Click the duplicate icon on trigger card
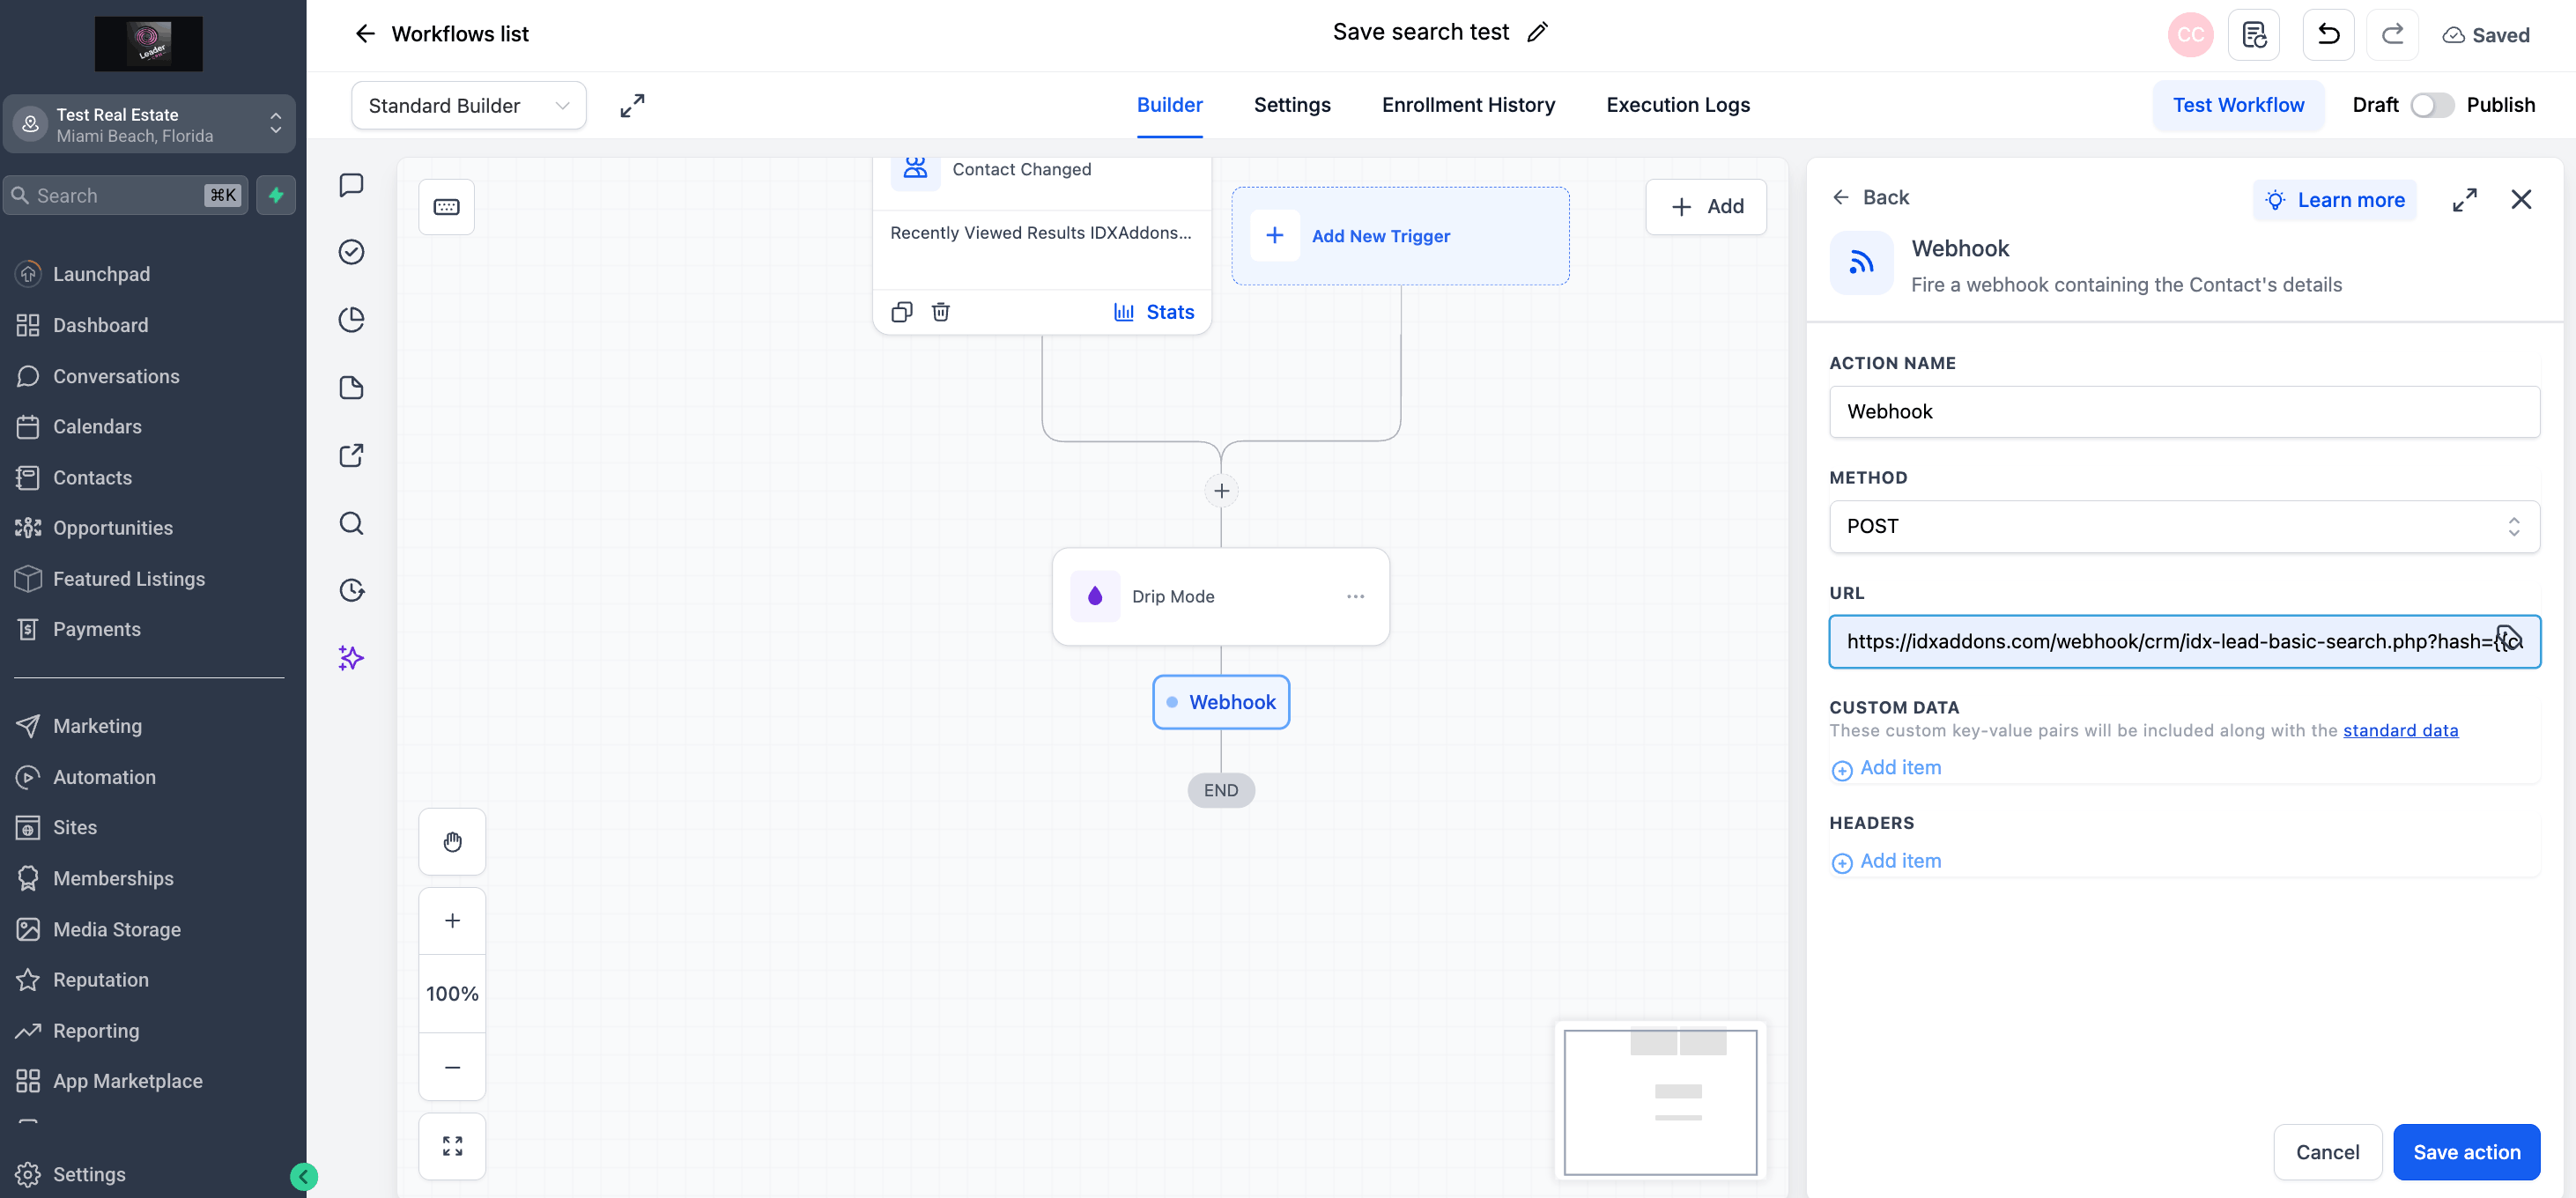 click(x=901, y=312)
